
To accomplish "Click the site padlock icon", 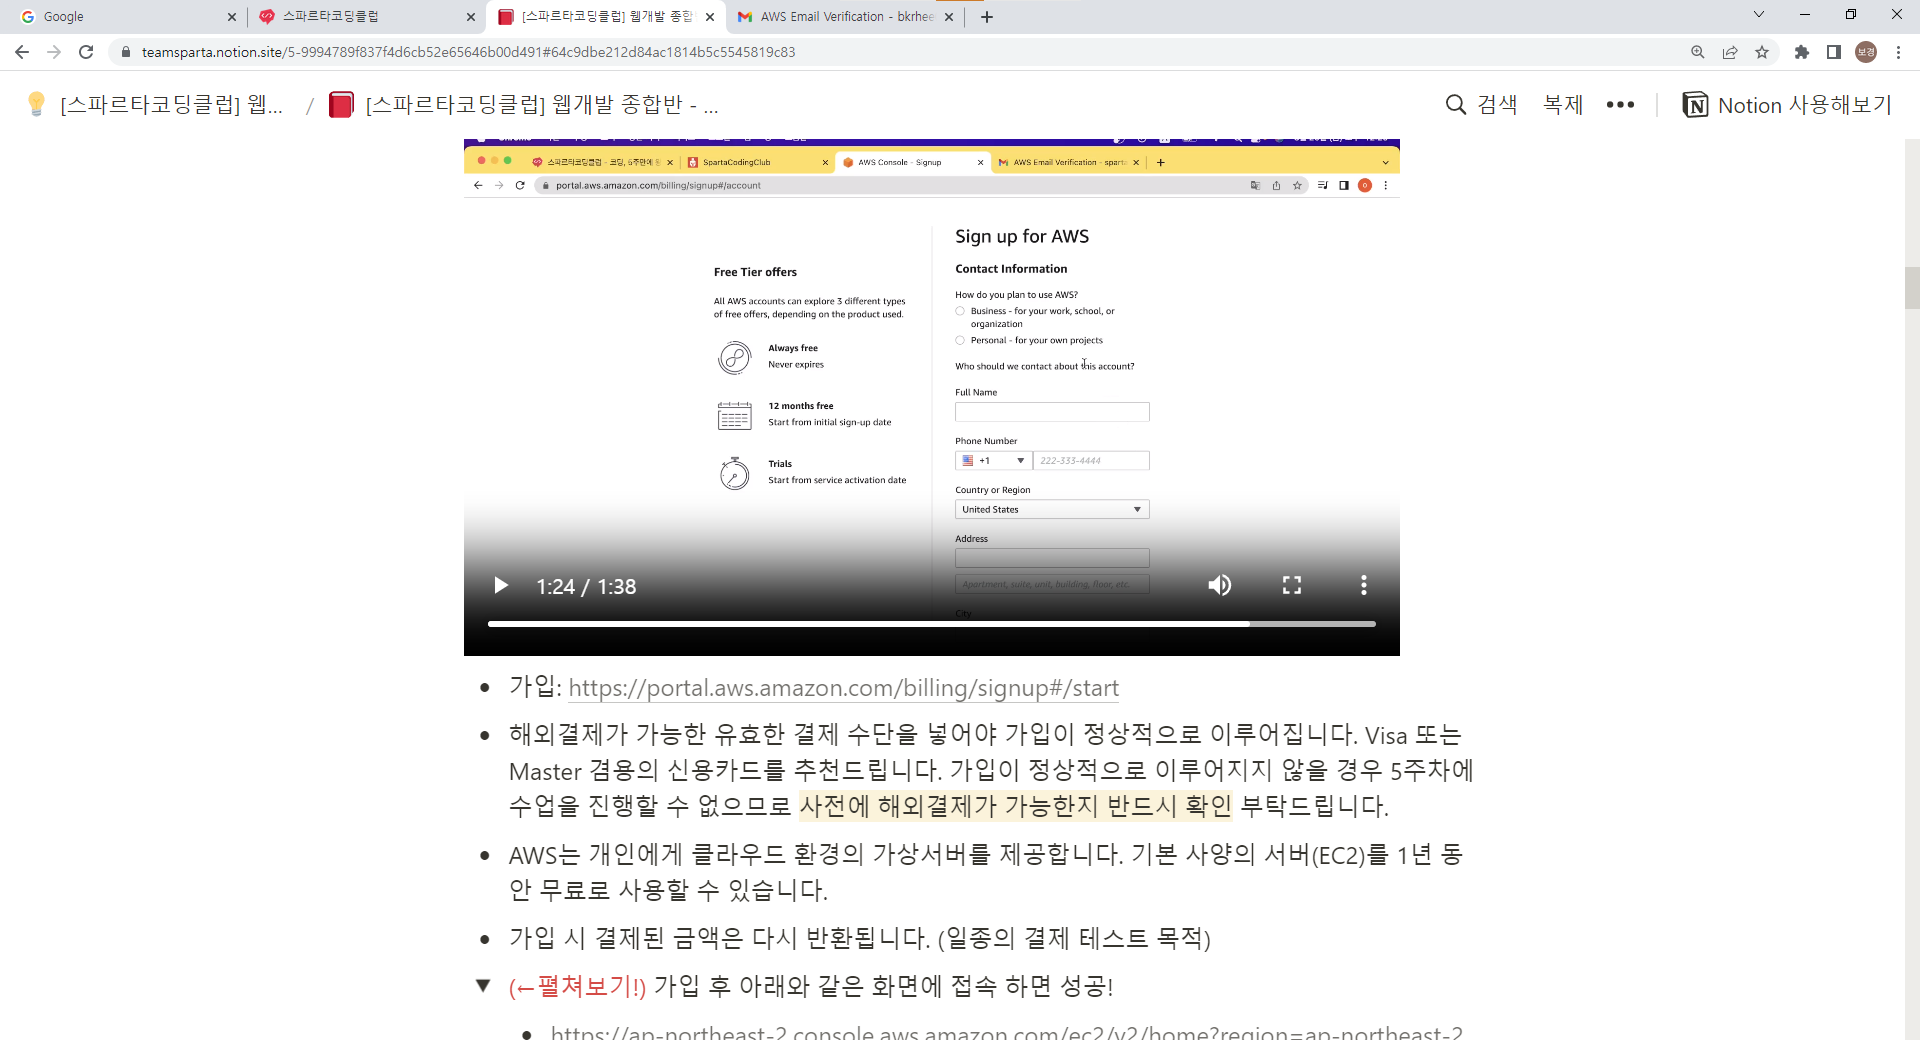I will coord(125,52).
